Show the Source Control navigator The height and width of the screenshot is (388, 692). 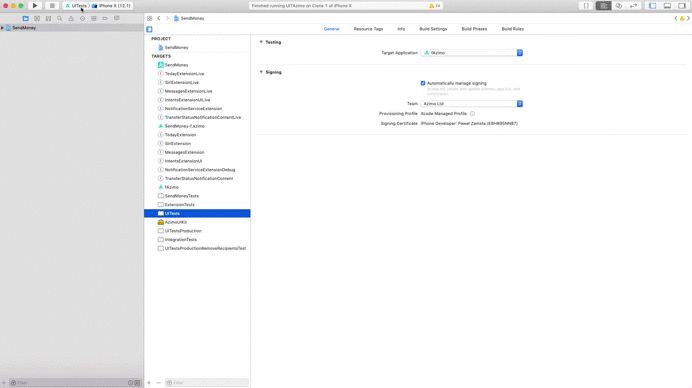(37, 19)
